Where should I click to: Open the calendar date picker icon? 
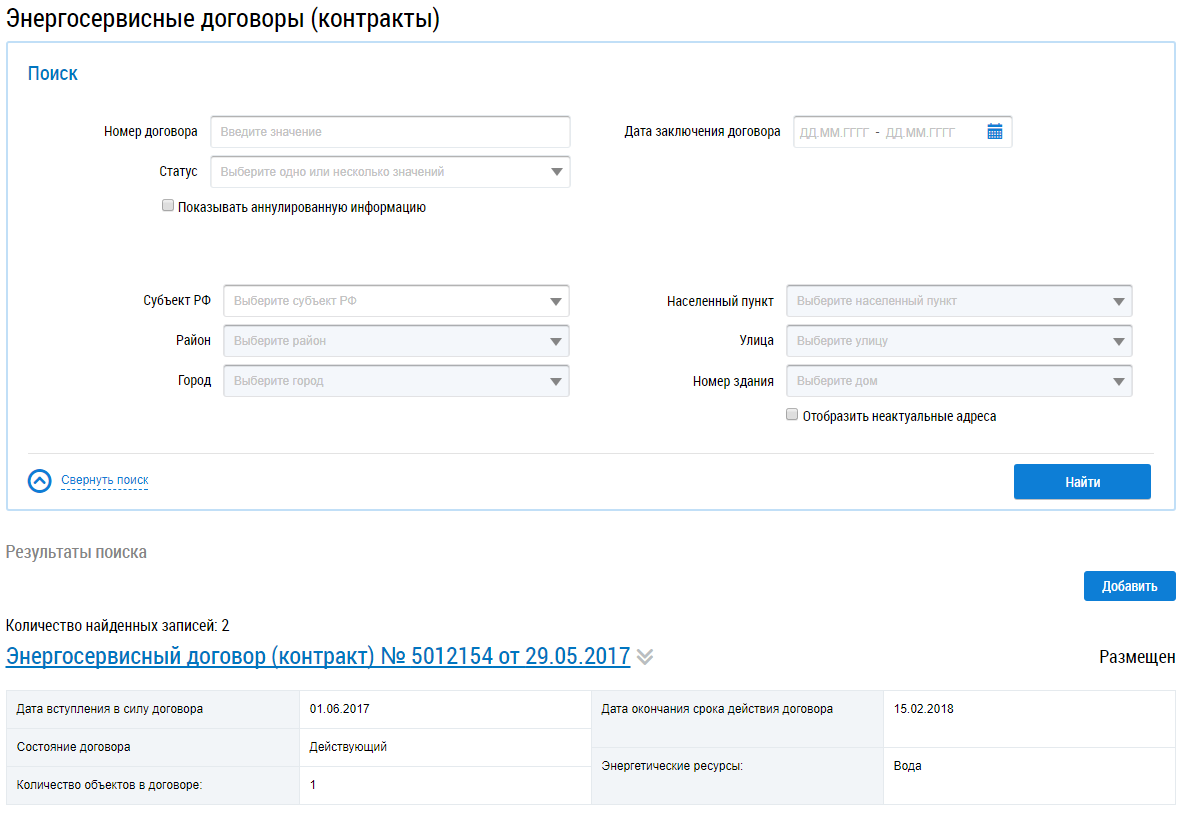coord(994,132)
